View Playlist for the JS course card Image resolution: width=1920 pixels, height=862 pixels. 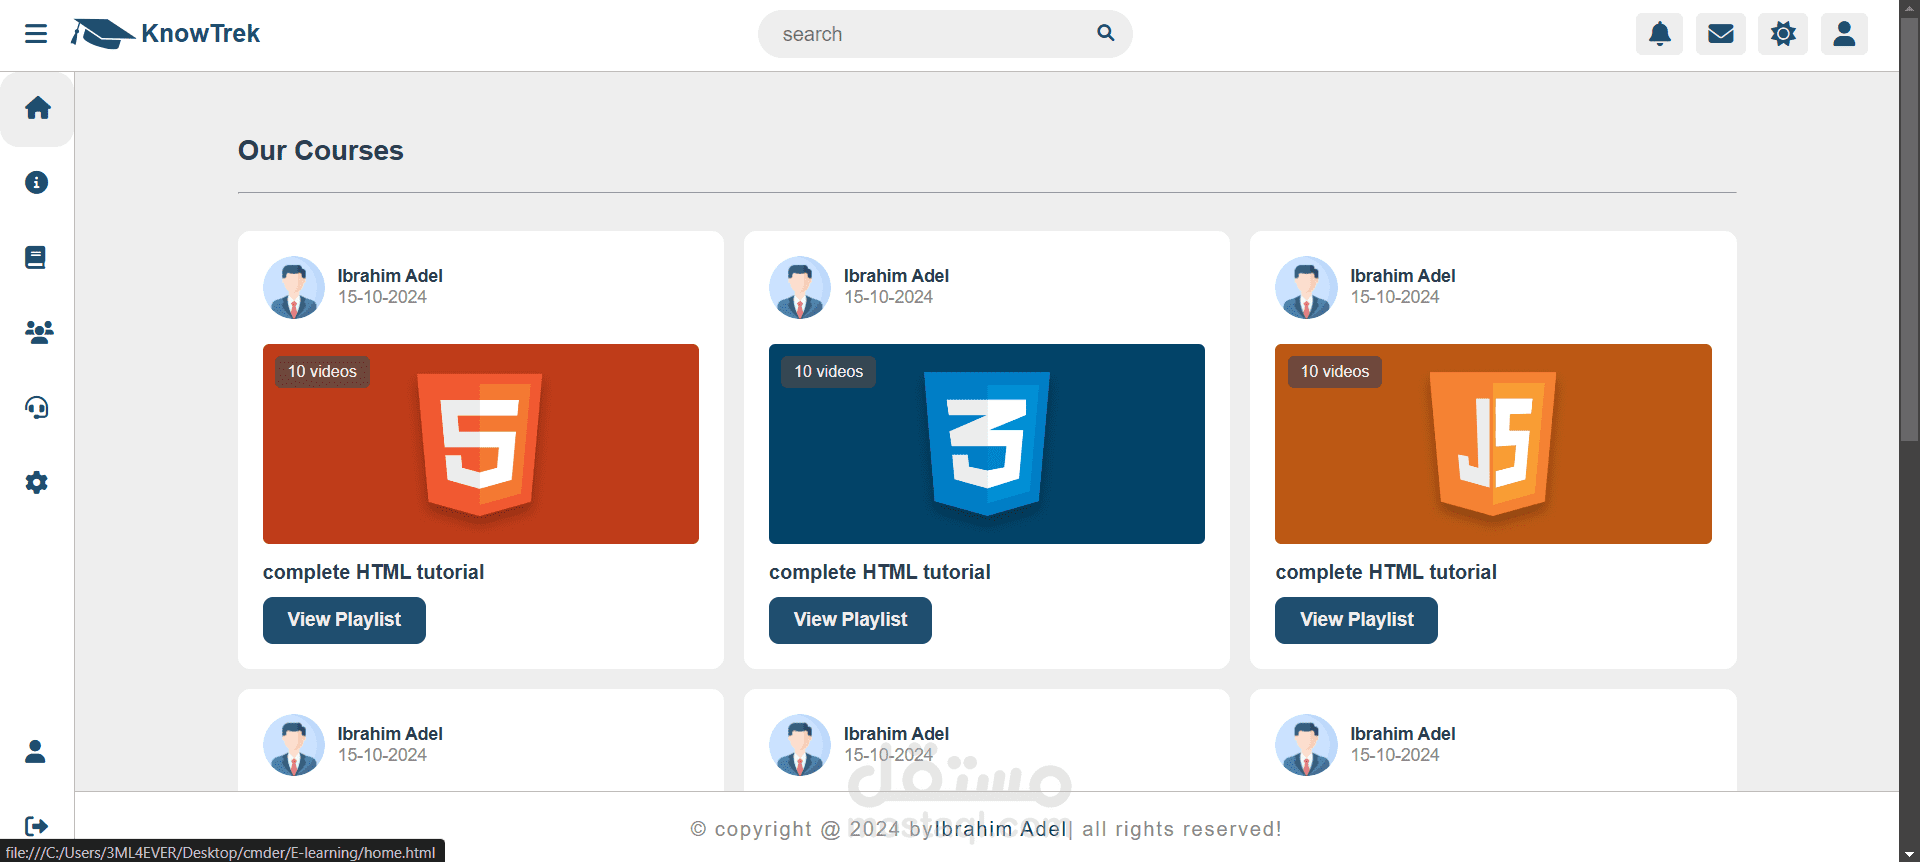pos(1356,620)
